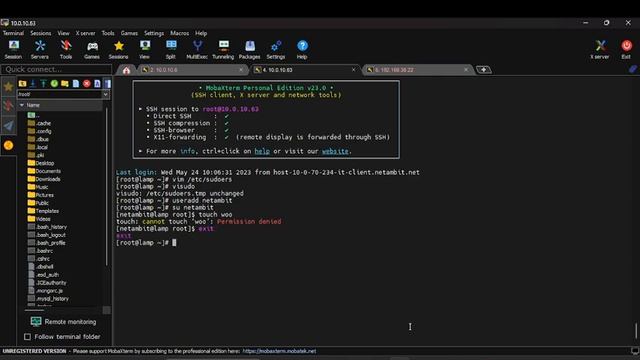Click the home tab icon

[127, 70]
